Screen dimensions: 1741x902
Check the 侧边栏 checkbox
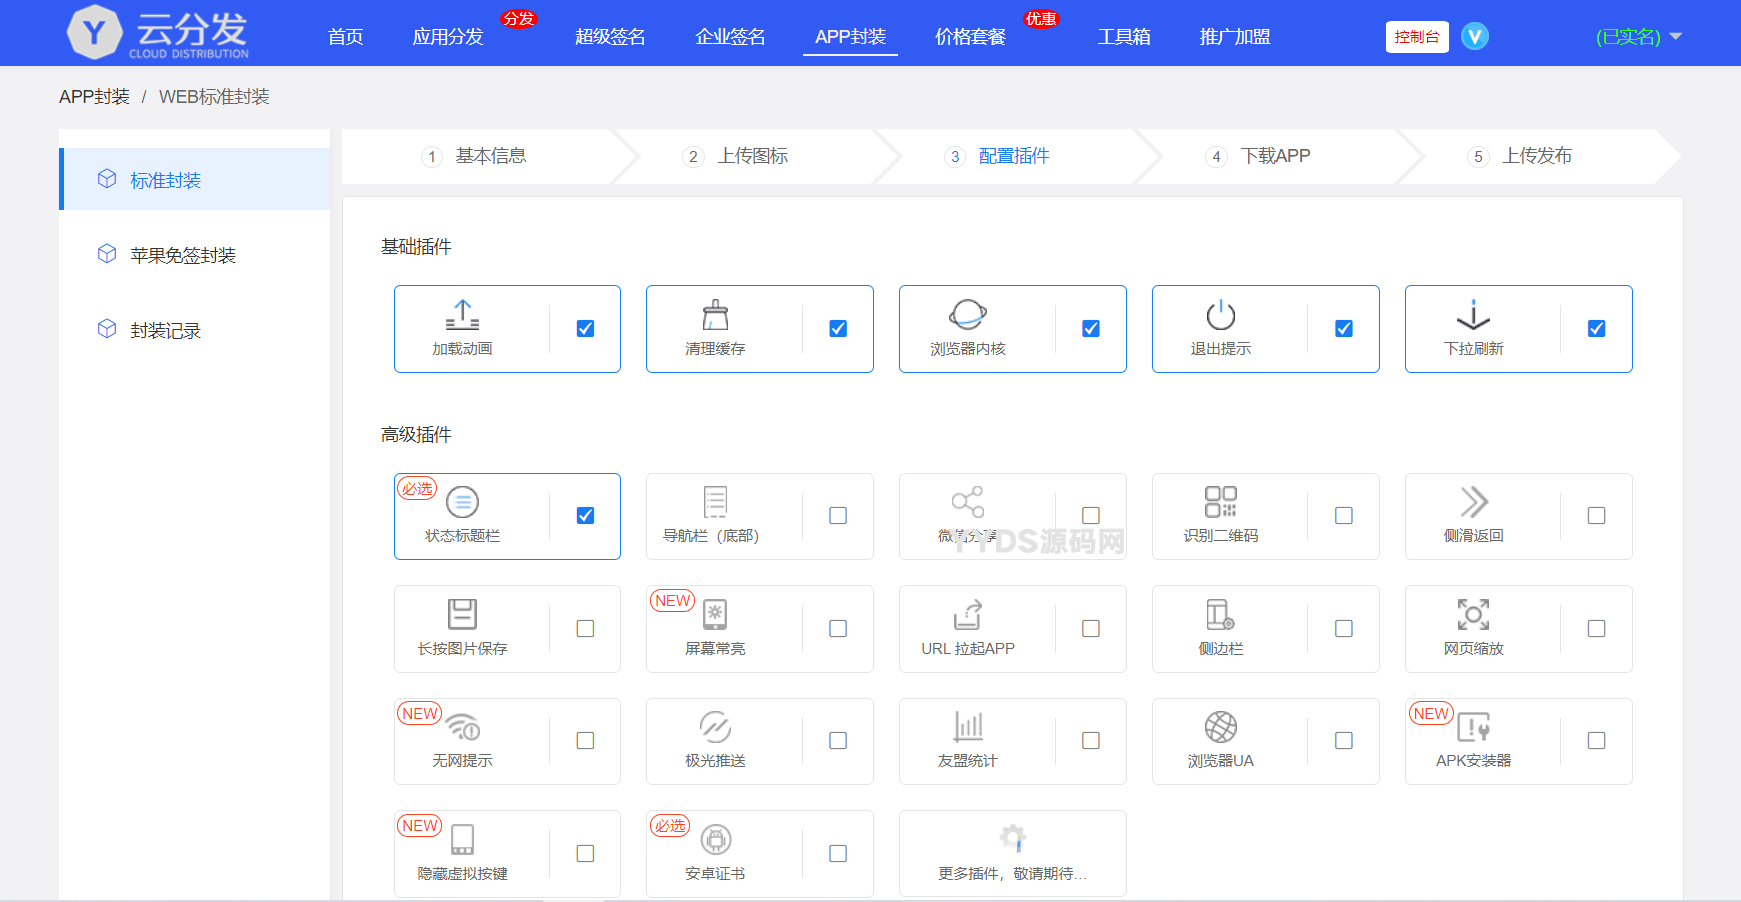tap(1344, 628)
